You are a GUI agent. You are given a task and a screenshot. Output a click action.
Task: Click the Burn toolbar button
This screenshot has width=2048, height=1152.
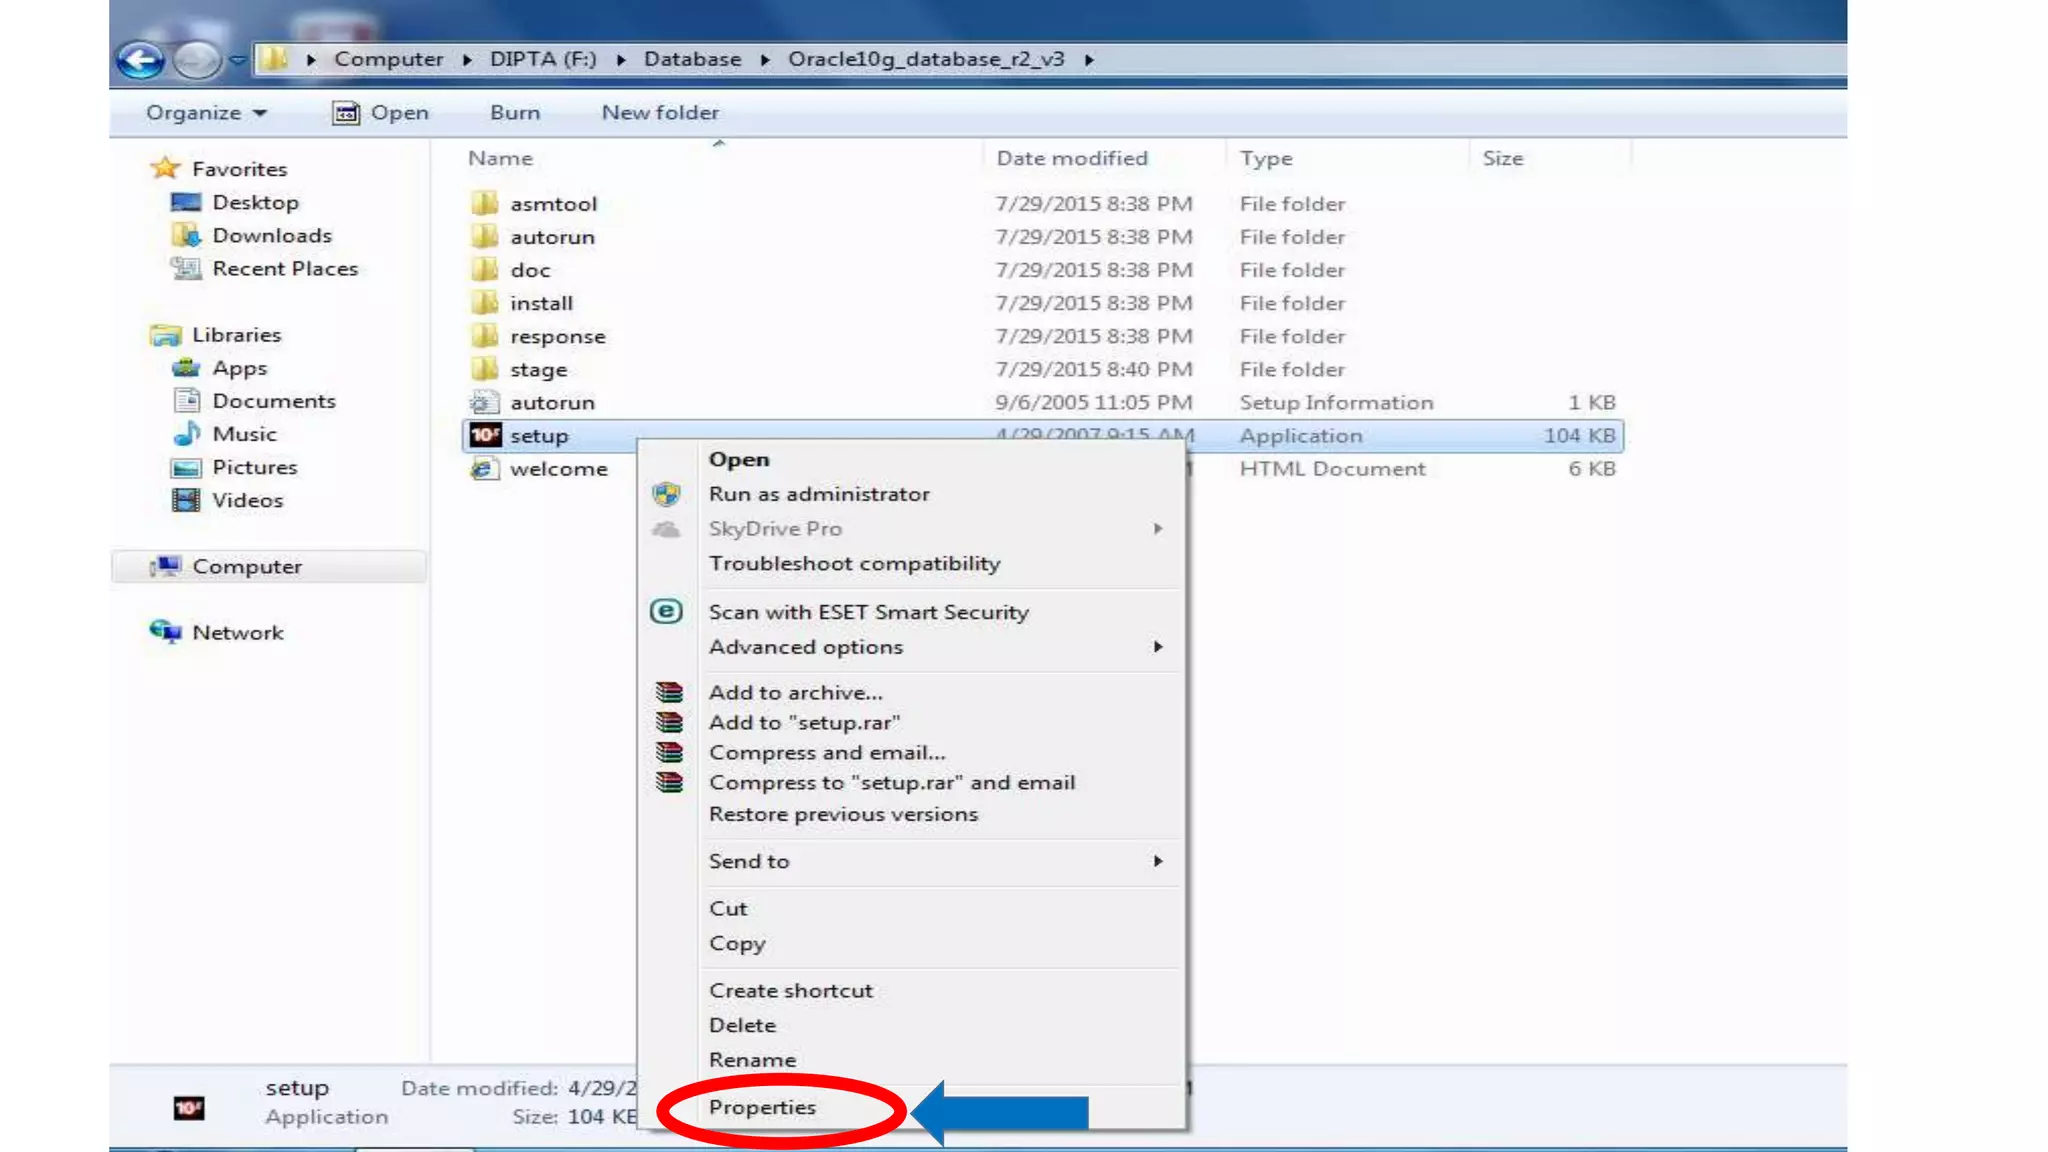pos(514,113)
